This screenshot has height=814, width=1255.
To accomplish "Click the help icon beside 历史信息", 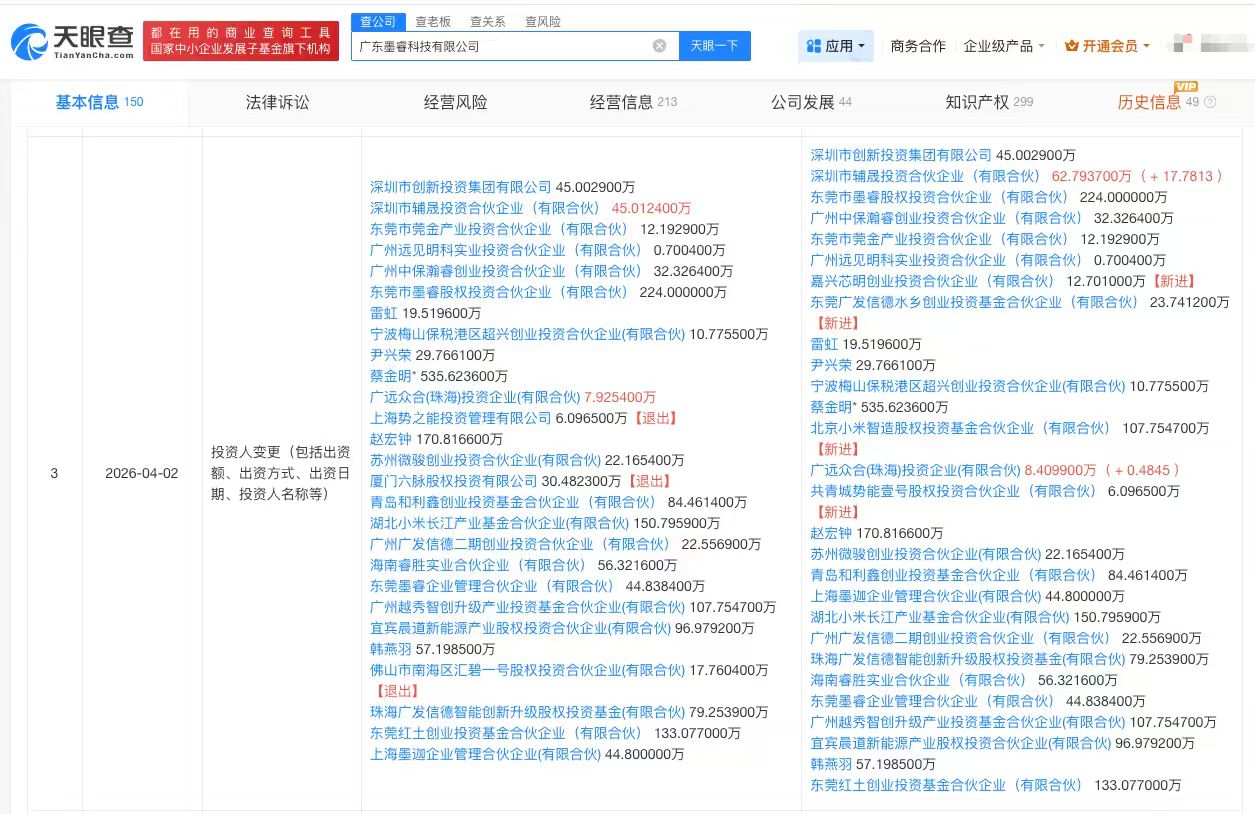I will click(x=1211, y=102).
